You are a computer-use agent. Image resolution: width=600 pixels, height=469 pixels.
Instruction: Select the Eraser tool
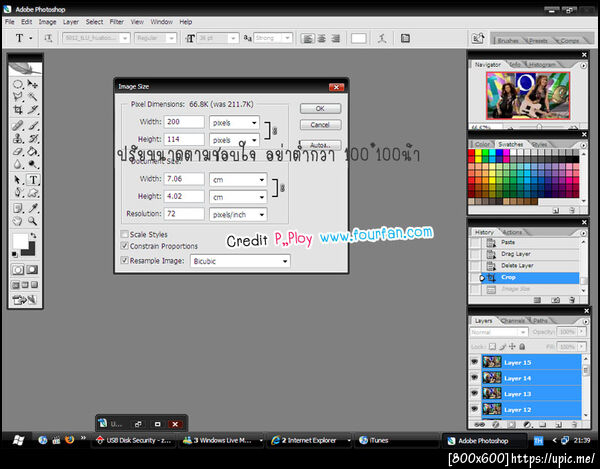pos(18,151)
